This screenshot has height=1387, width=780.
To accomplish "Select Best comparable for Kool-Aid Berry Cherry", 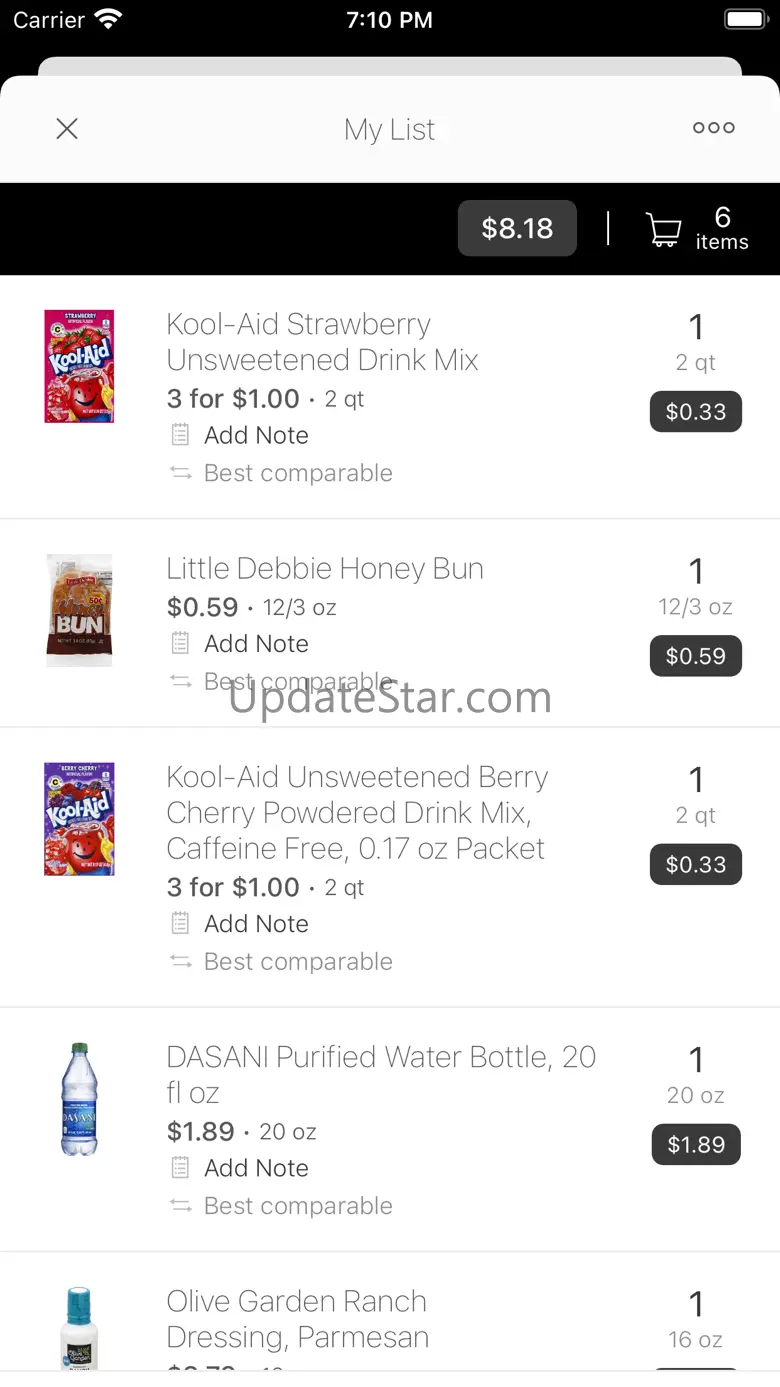I will click(x=298, y=961).
